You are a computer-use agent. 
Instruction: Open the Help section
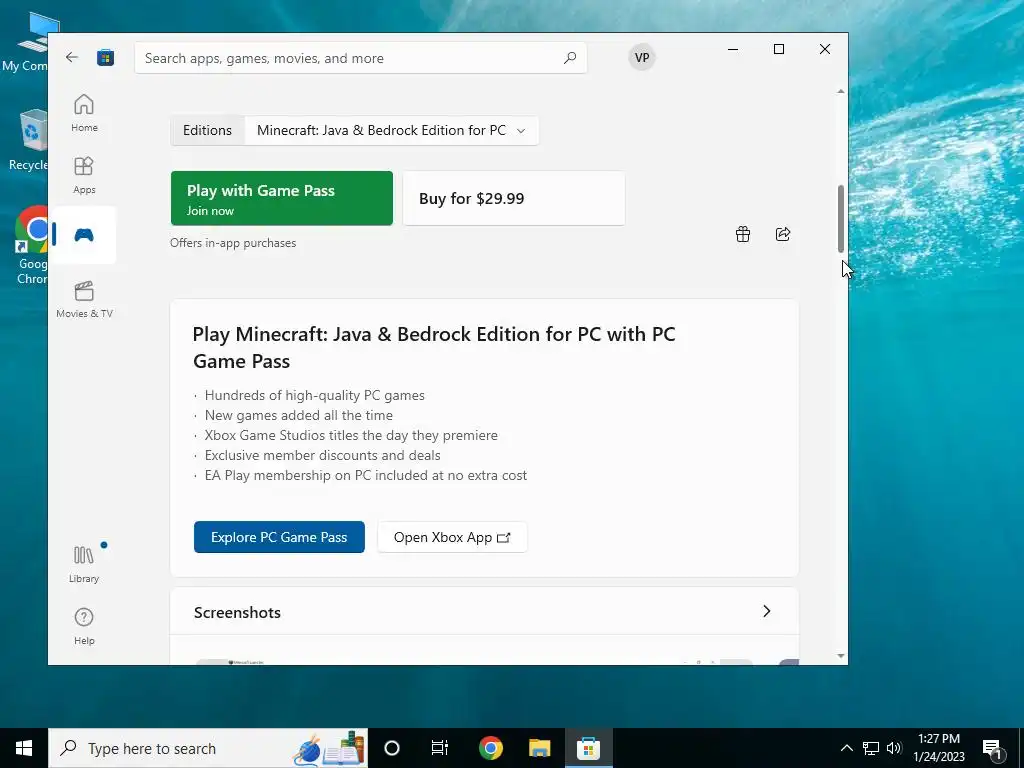click(x=84, y=626)
